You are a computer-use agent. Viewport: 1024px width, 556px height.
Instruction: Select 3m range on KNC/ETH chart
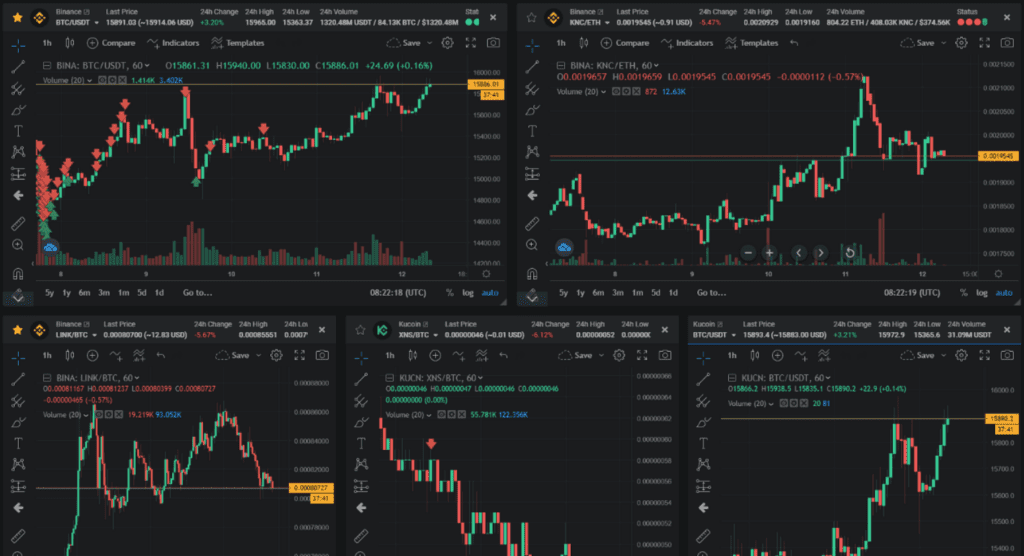(617, 293)
